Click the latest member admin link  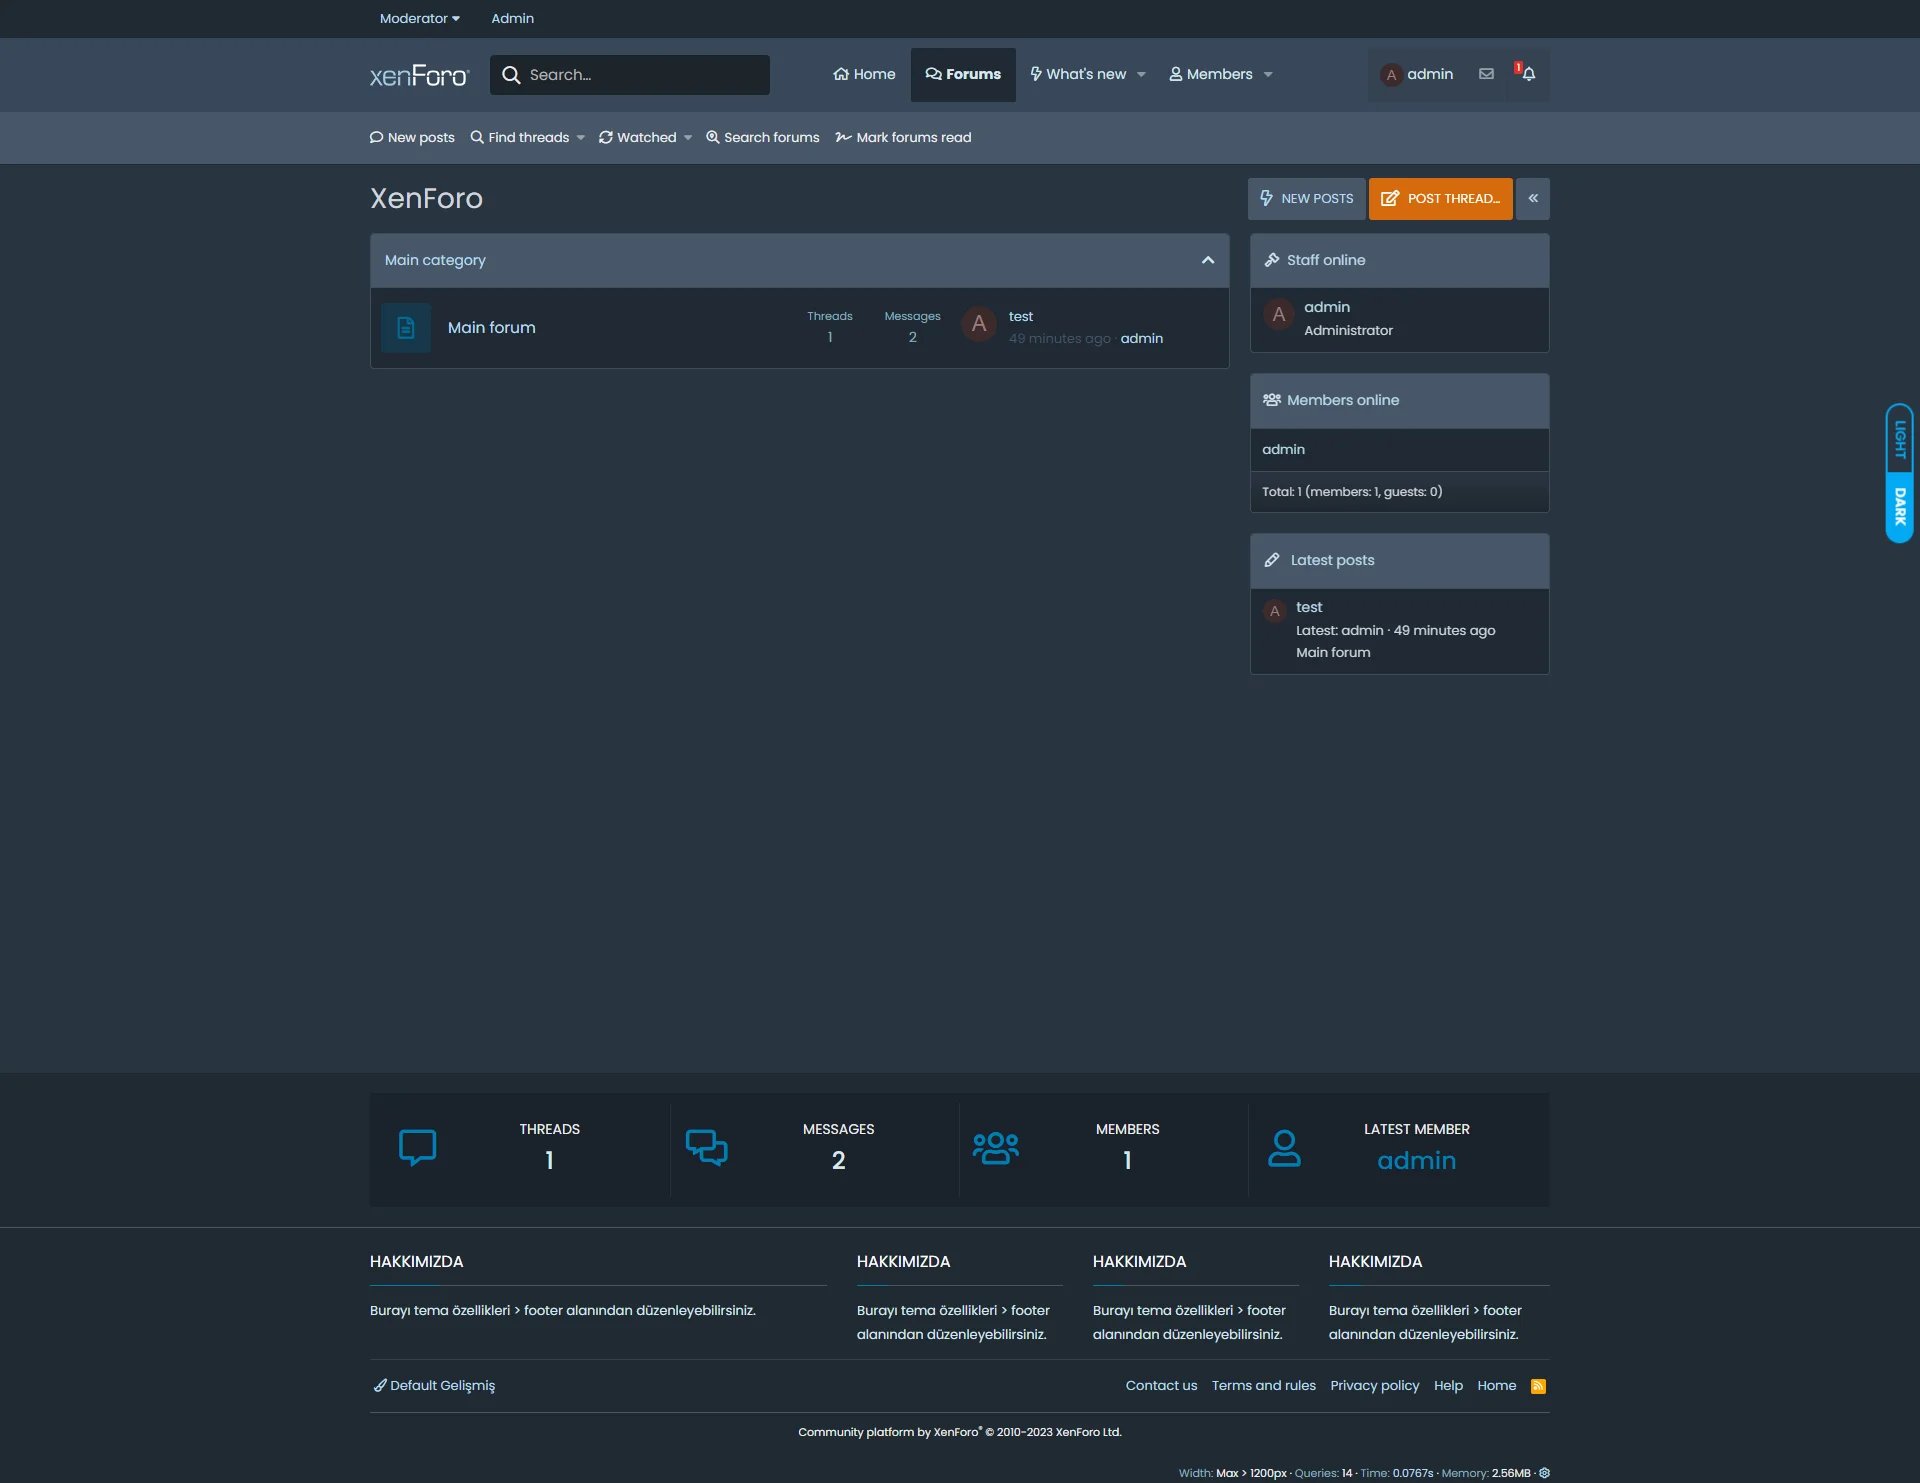coord(1416,1160)
